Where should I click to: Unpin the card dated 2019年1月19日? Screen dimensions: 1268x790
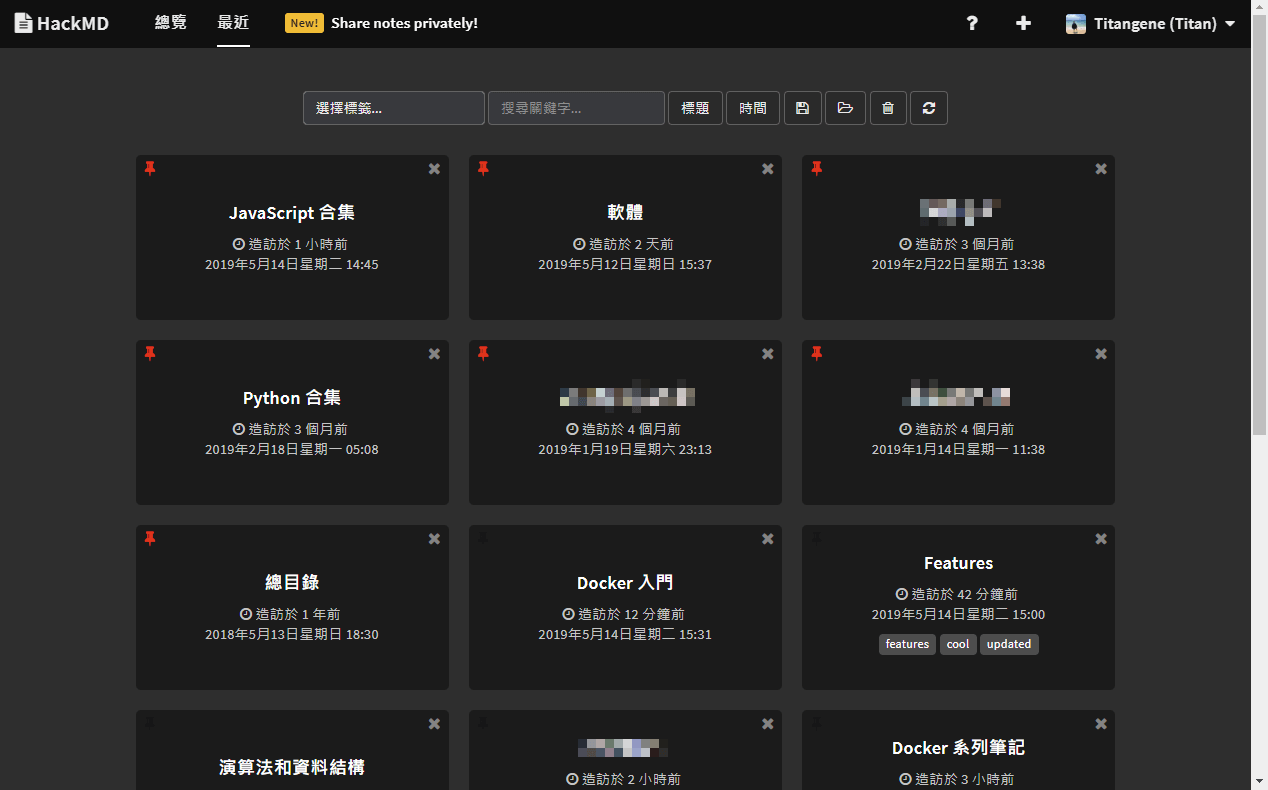483,354
